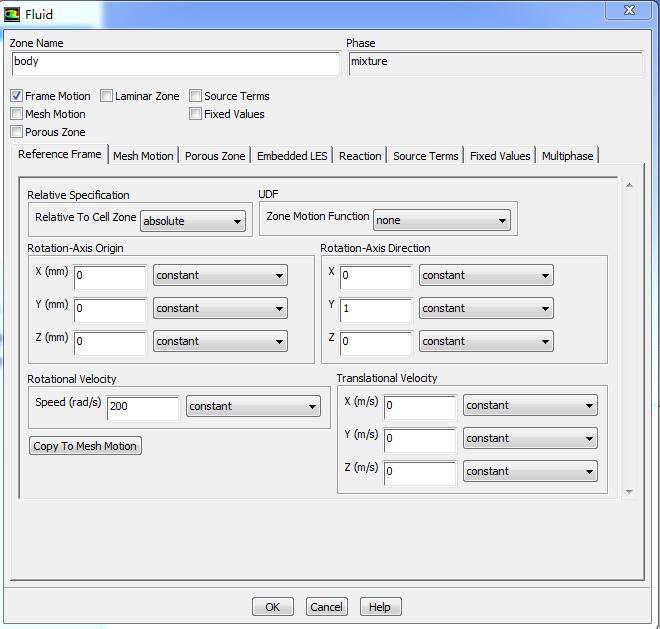Click the Copy To Mesh Motion button
This screenshot has width=660, height=629.
pos(85,446)
